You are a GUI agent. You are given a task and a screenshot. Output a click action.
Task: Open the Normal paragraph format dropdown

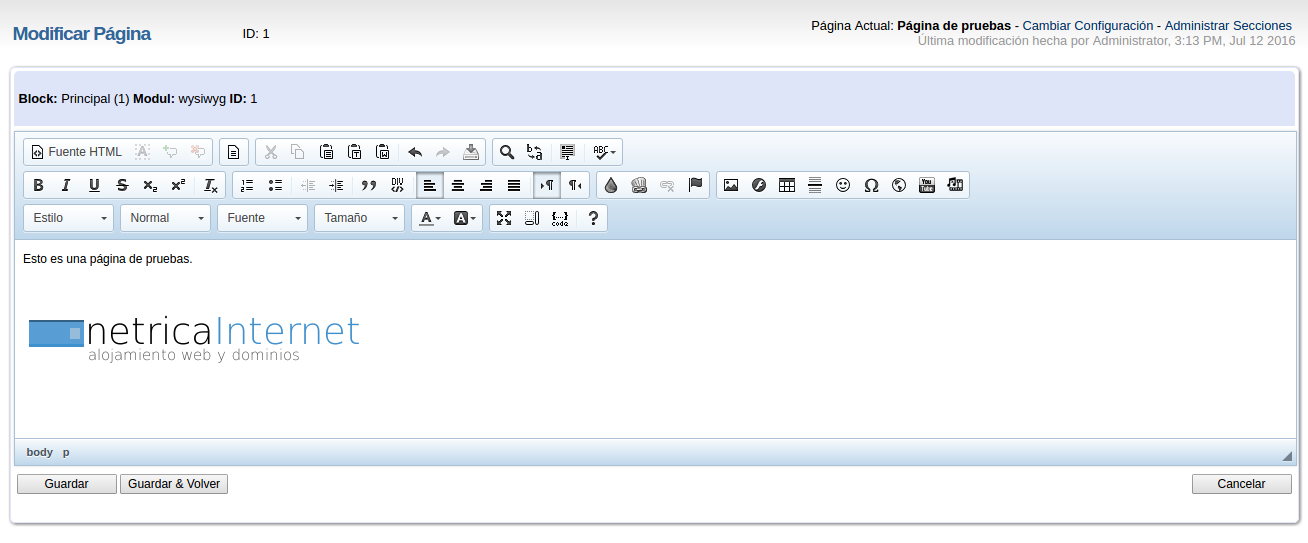[x=165, y=218]
